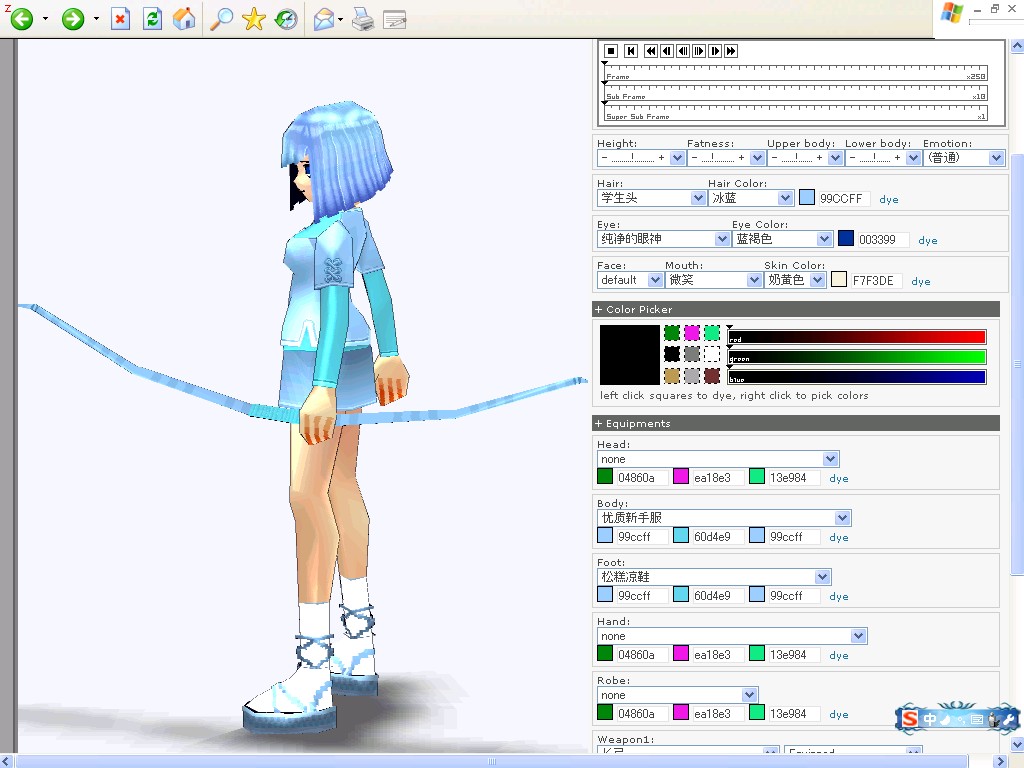Open the Hair style dropdown

point(652,198)
